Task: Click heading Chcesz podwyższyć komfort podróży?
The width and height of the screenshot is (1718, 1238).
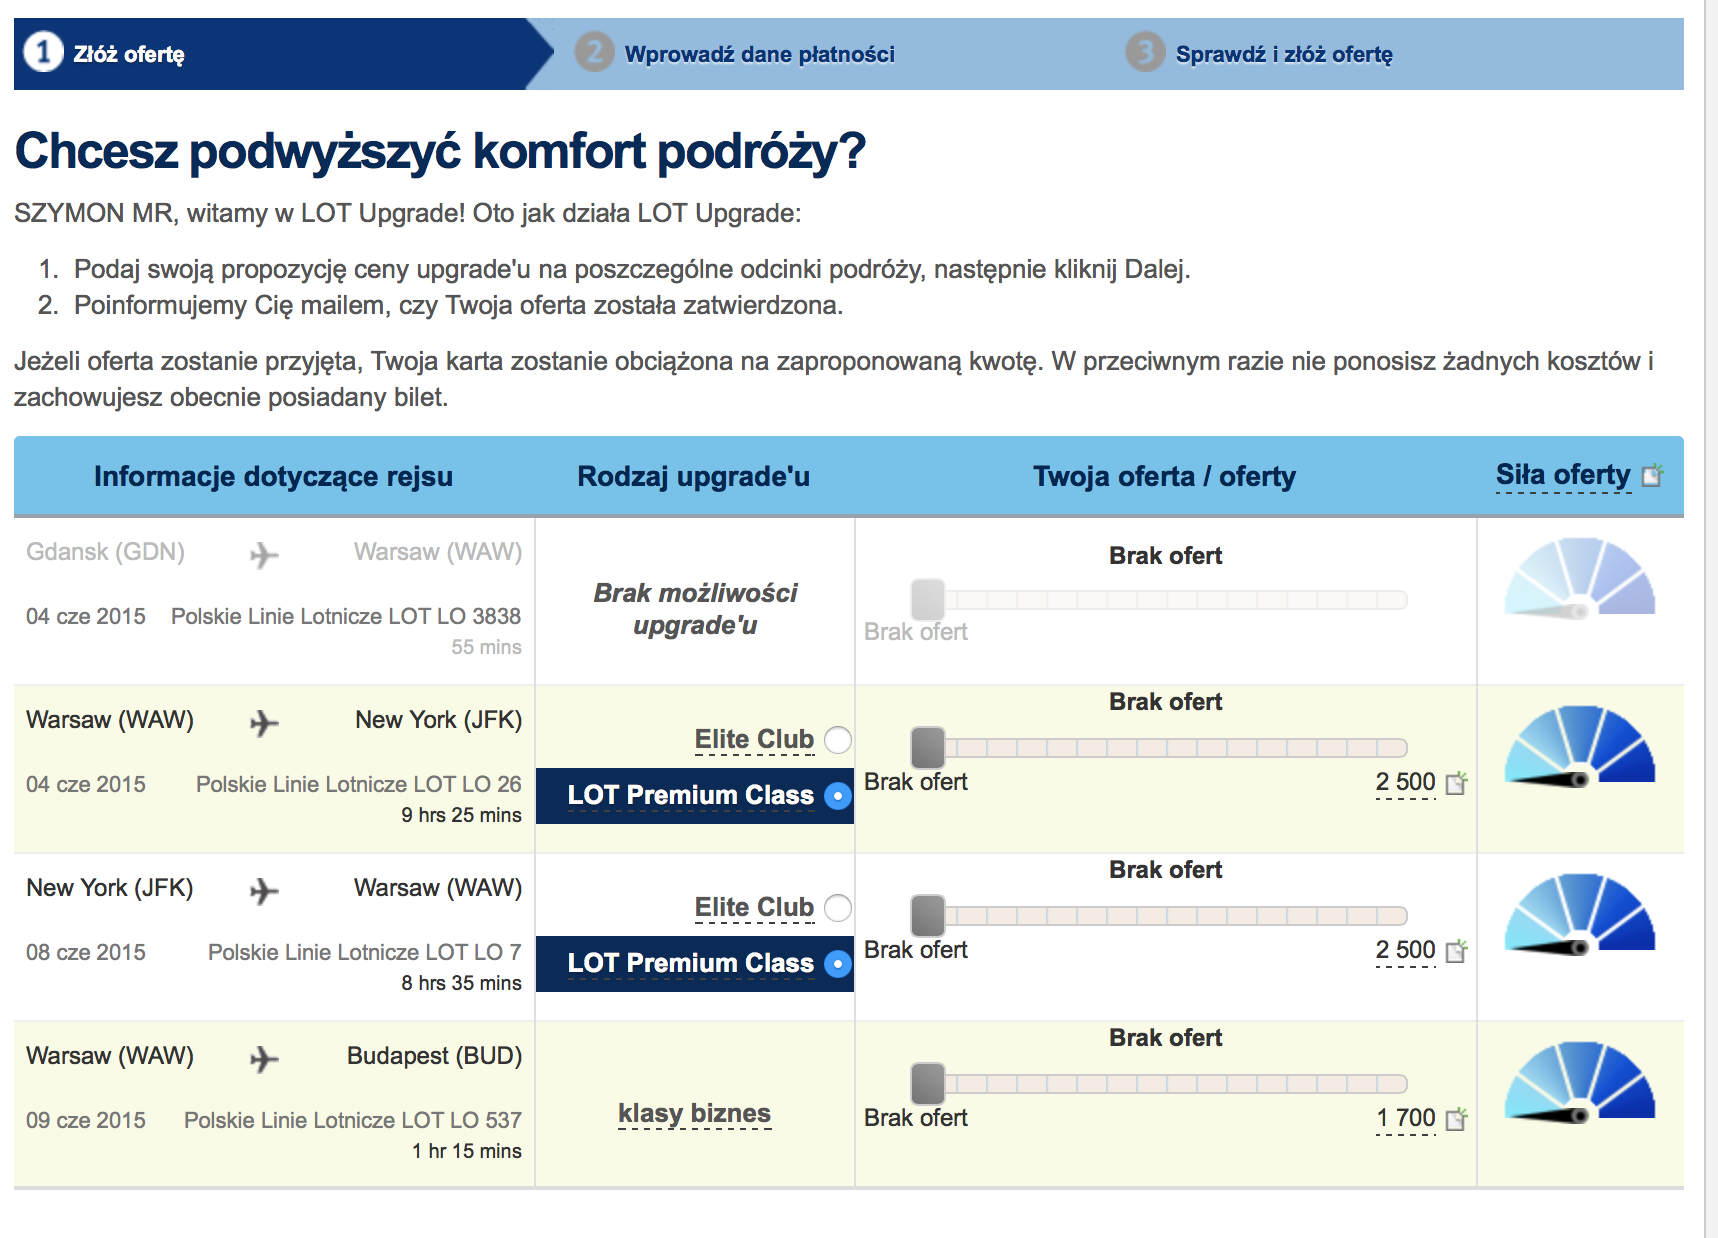Action: pyautogui.click(x=440, y=151)
